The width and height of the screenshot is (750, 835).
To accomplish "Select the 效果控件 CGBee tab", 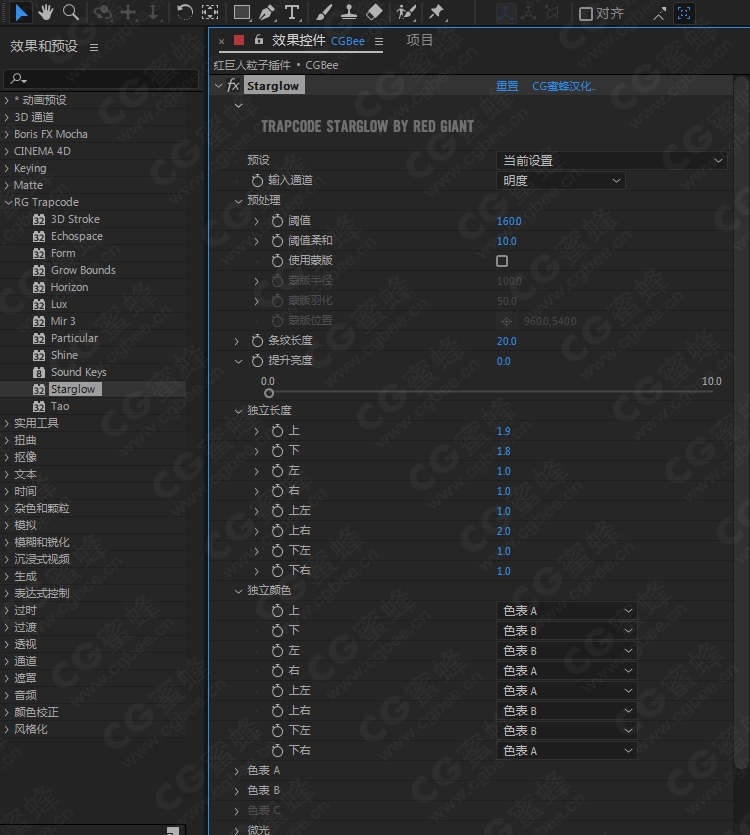I will coord(318,40).
